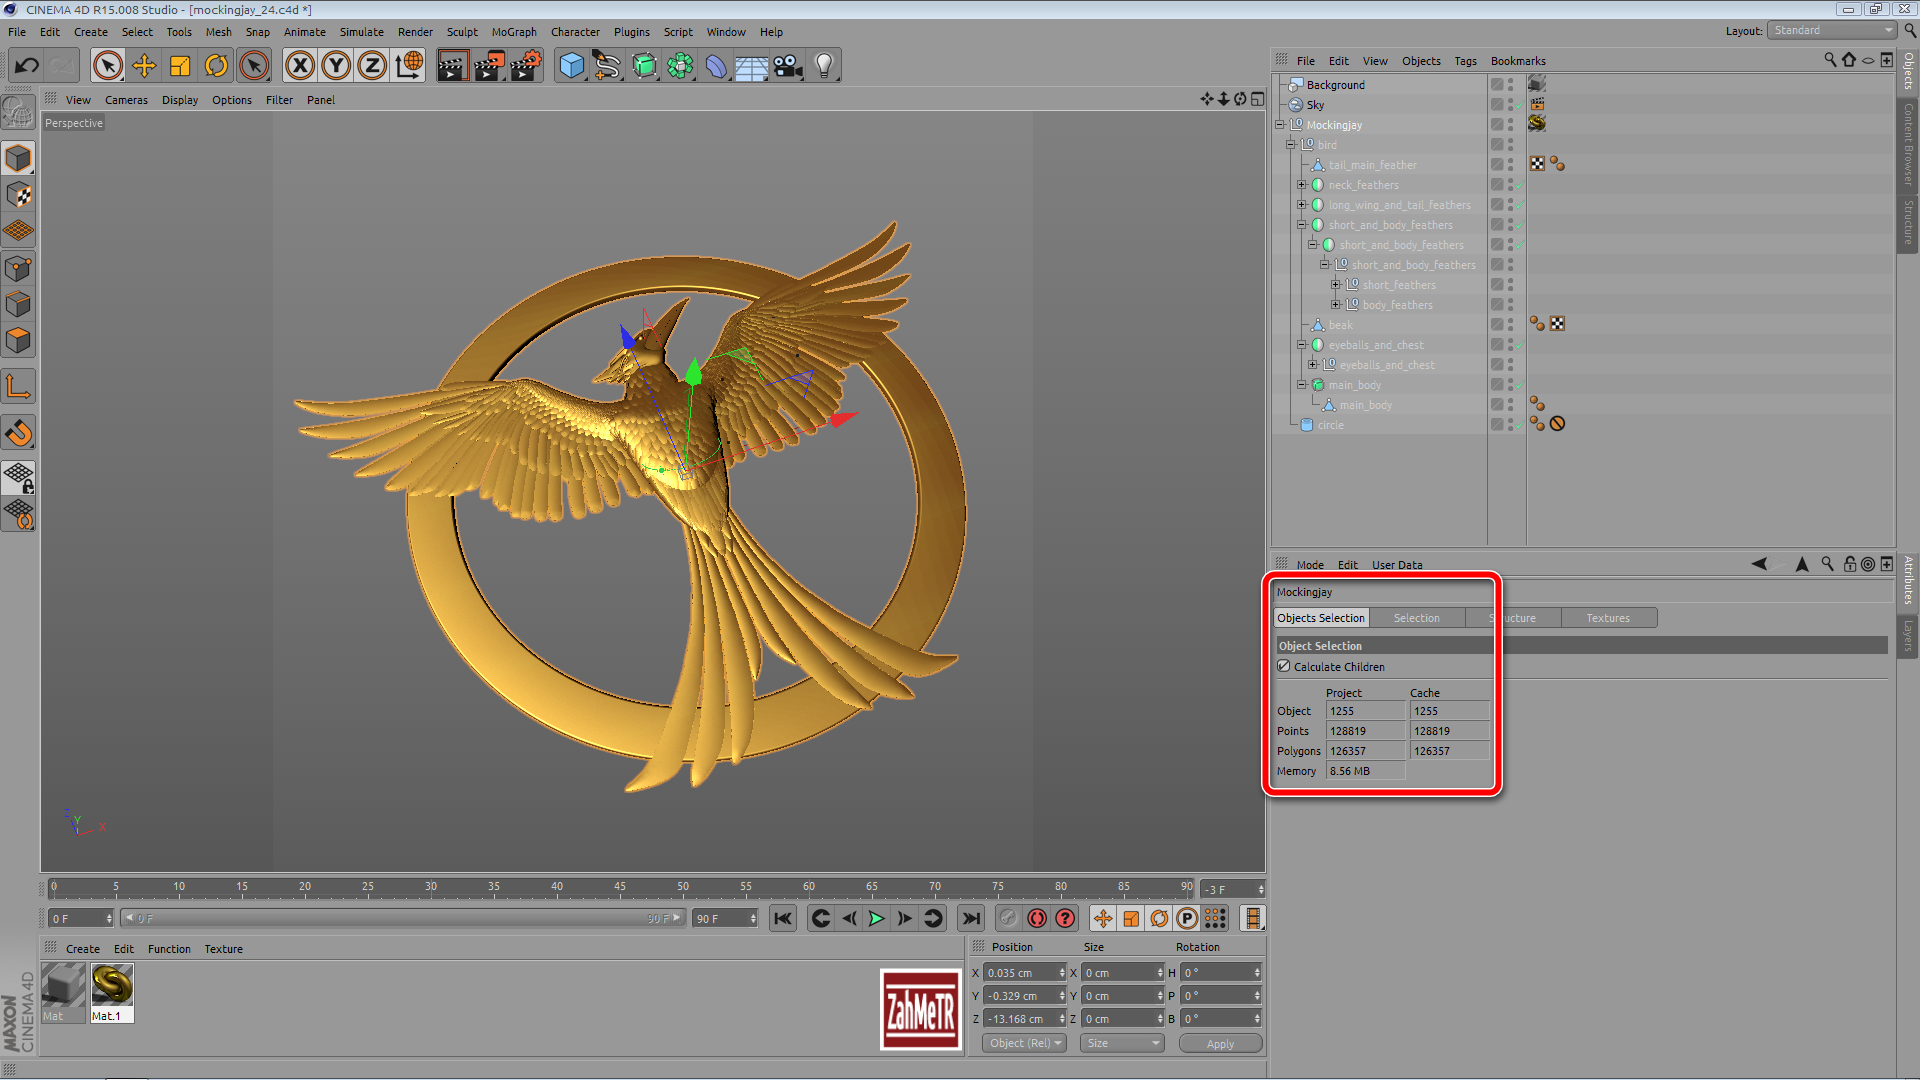Switch to the Textures tab
Image resolution: width=1920 pixels, height=1080 pixels.
(1608, 617)
